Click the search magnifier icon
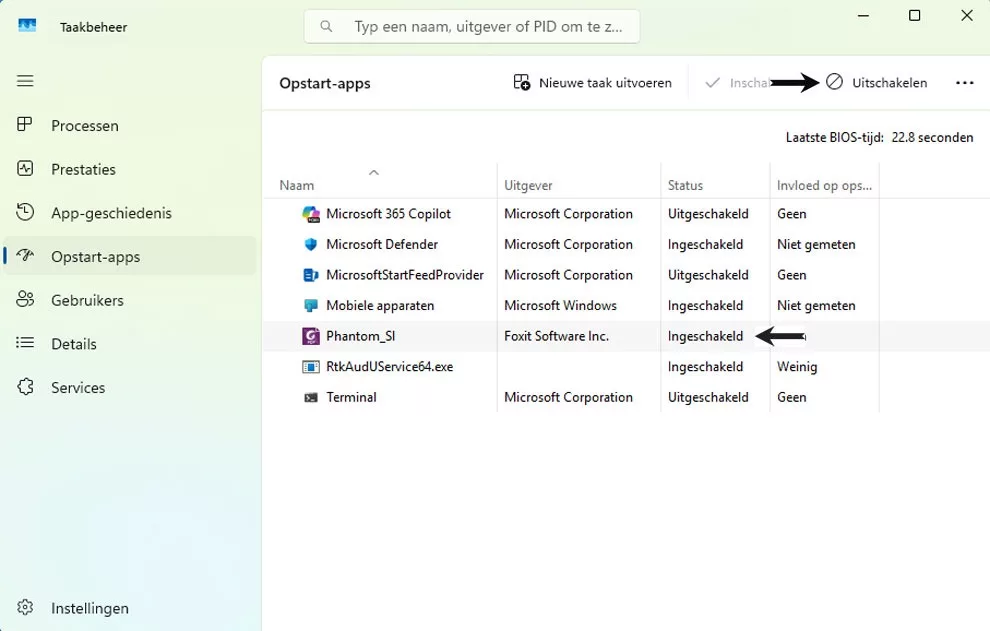This screenshot has height=631, width=990. point(326,27)
